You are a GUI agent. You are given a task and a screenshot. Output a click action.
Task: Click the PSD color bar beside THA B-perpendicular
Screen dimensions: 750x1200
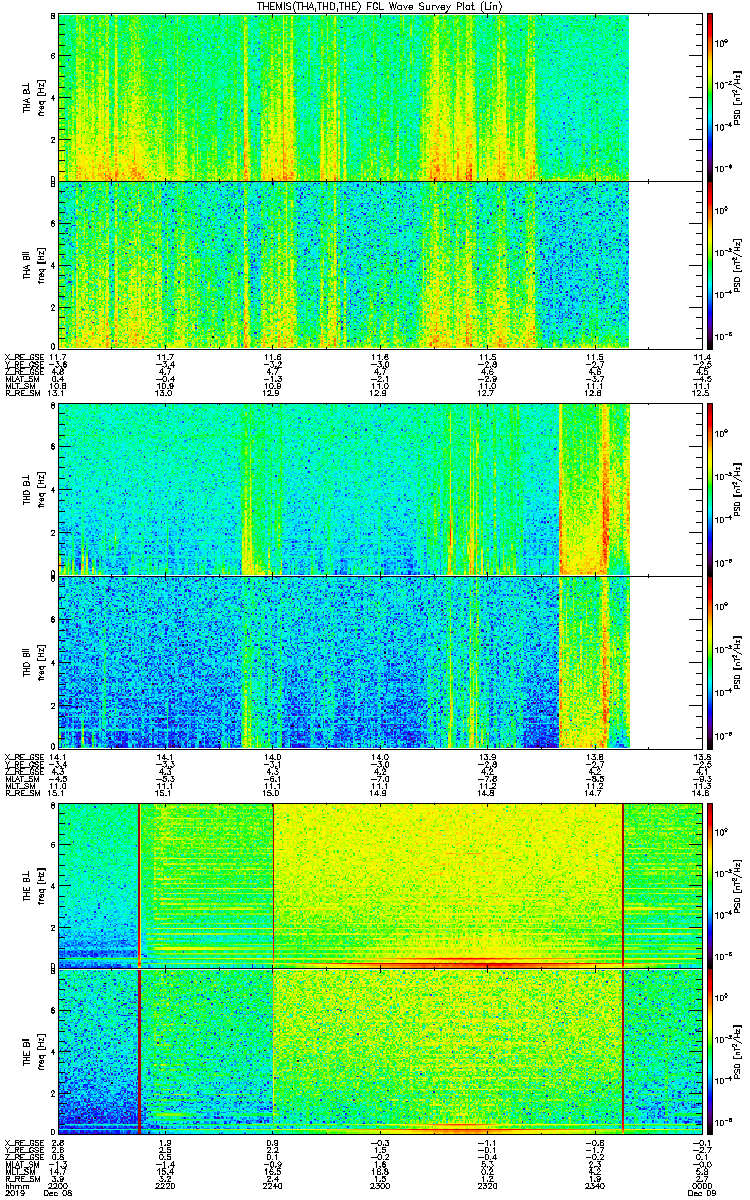[710, 97]
